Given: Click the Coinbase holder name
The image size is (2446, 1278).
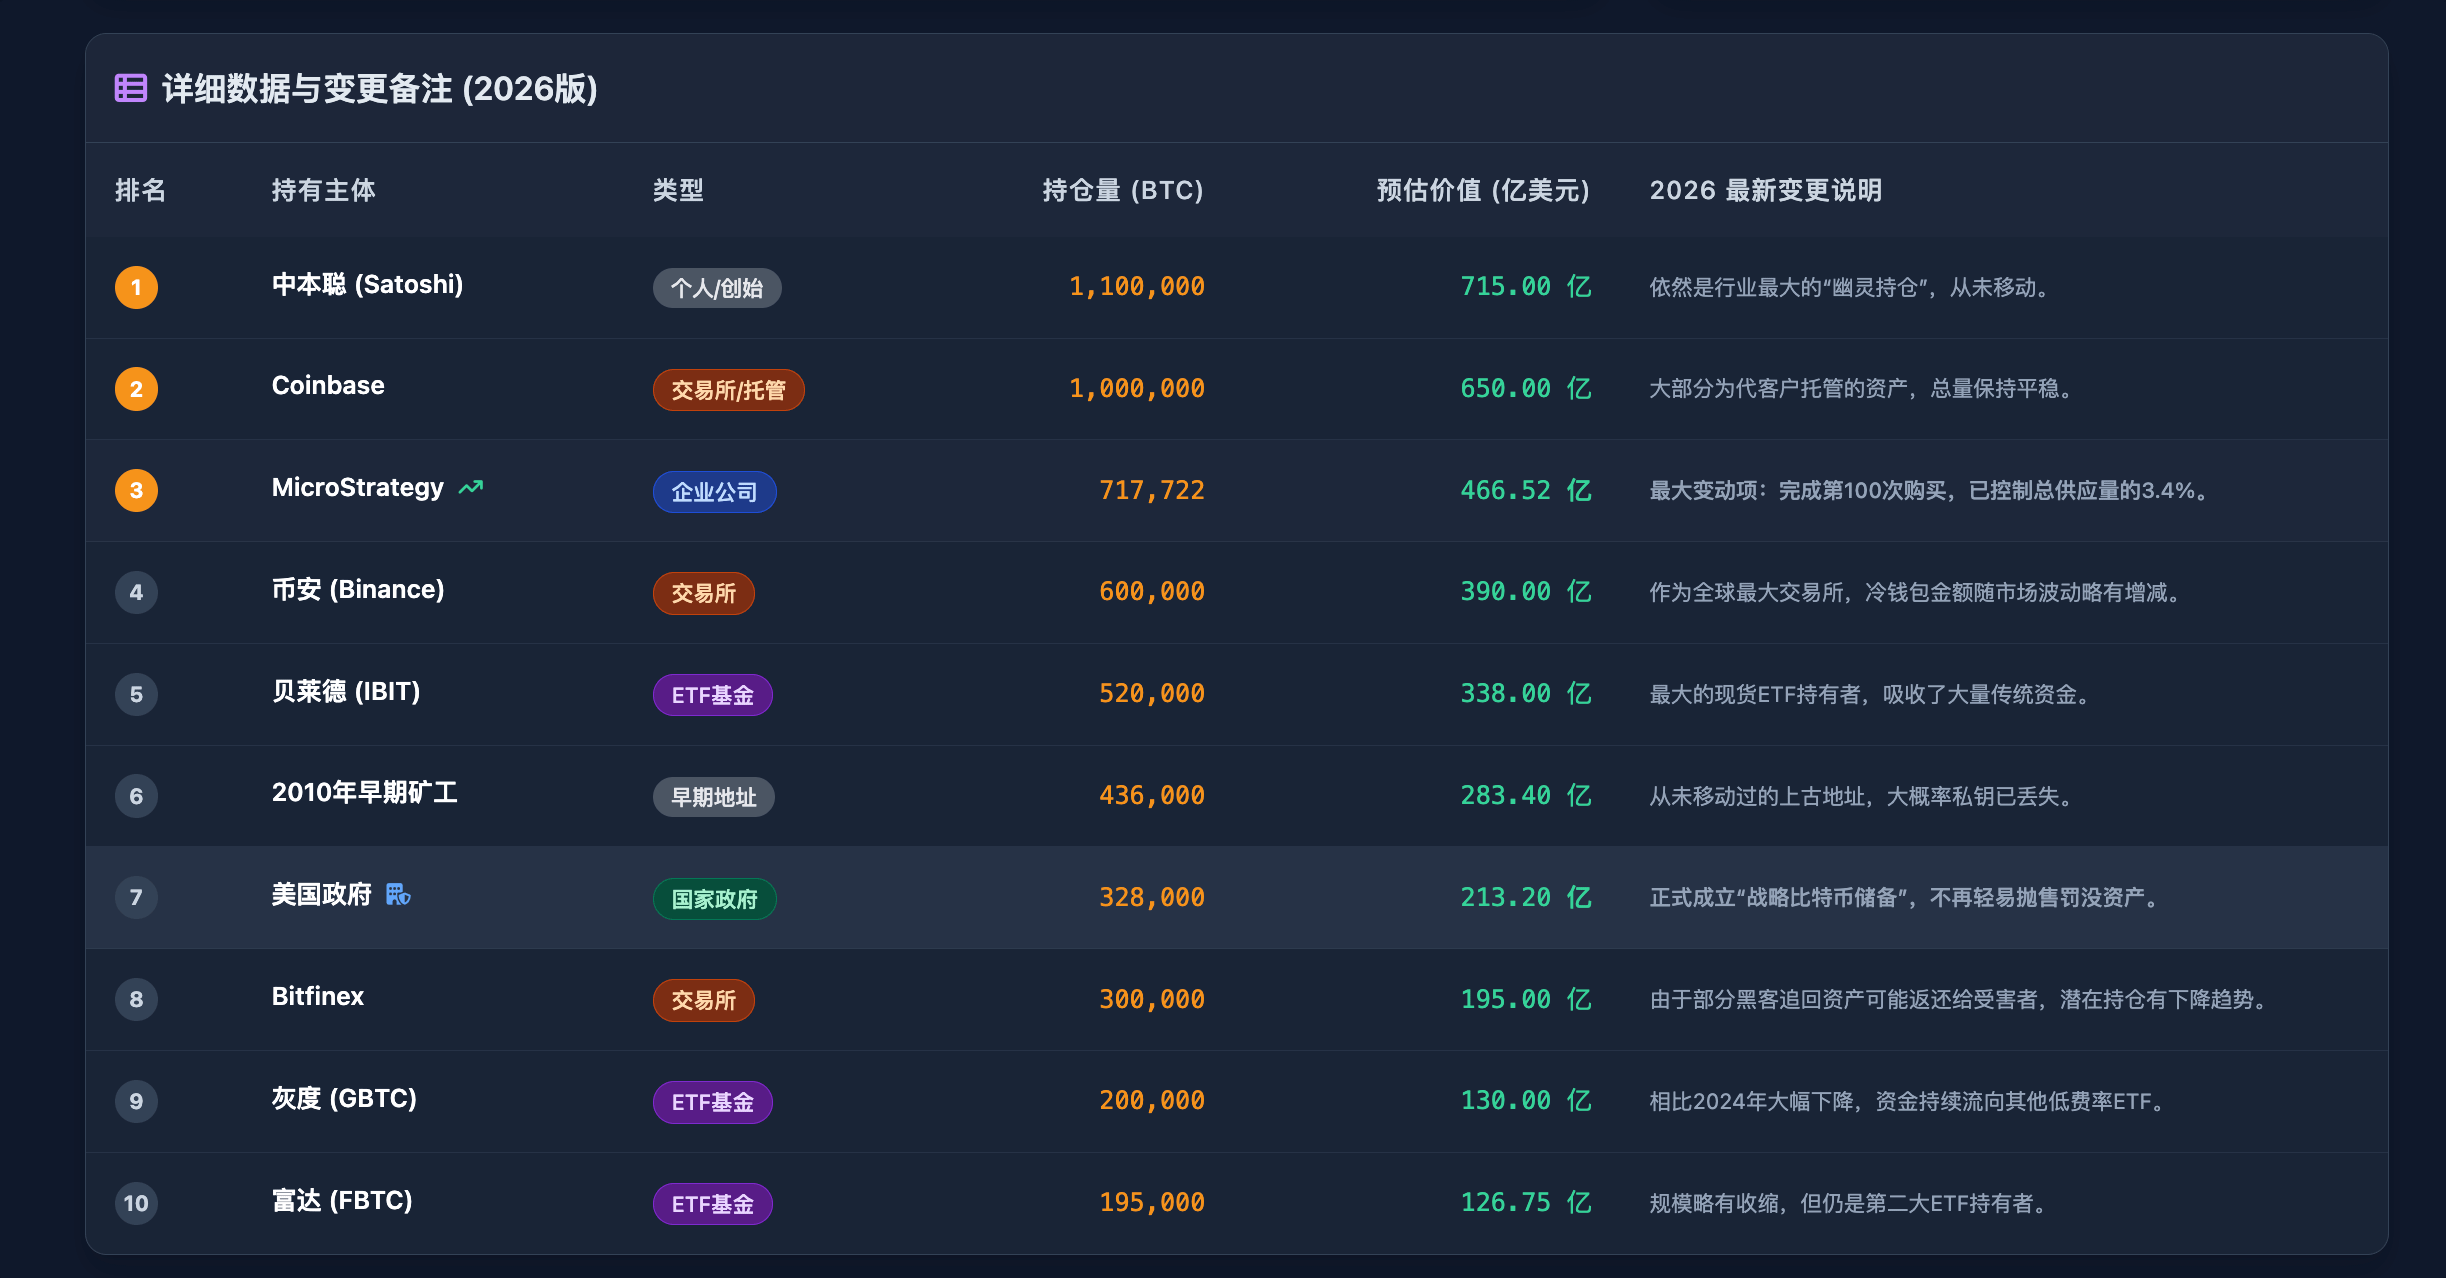Looking at the screenshot, I should coord(328,385).
